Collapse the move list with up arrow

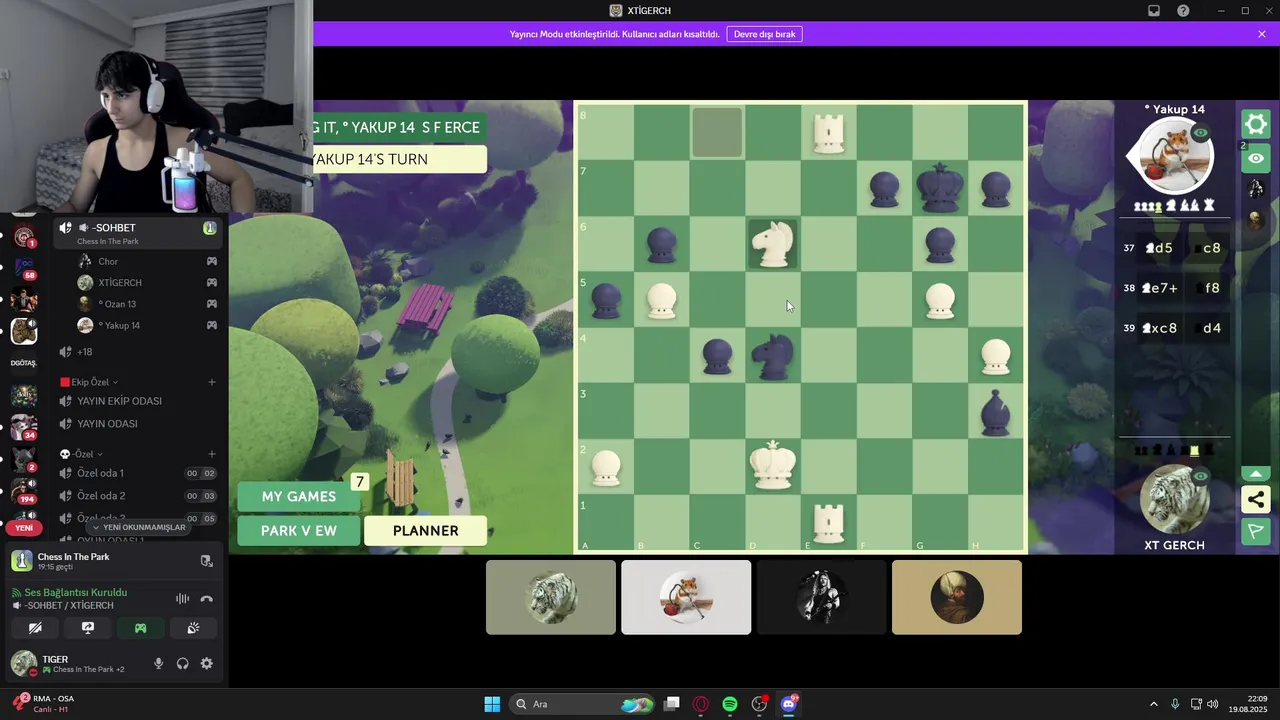(x=1255, y=473)
